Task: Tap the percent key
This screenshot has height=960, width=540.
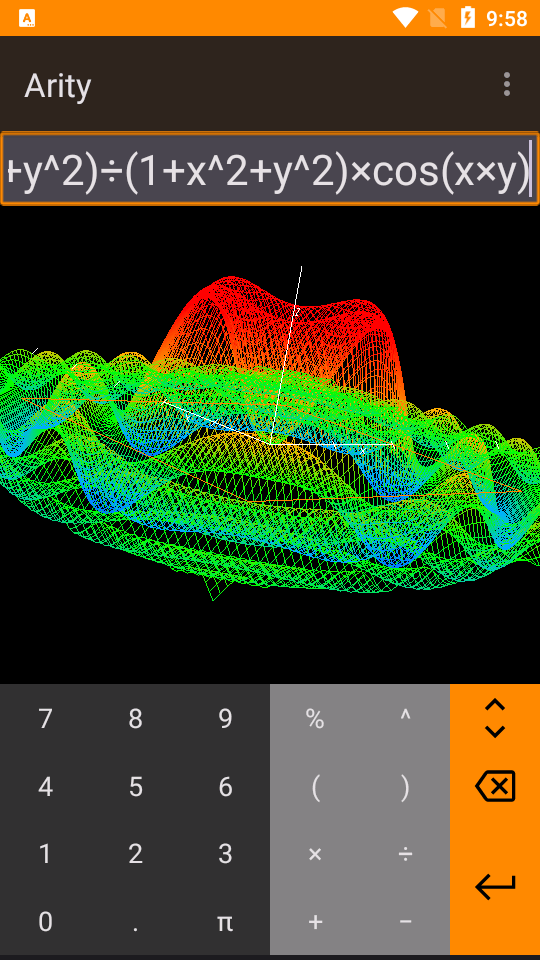Action: click(315, 718)
